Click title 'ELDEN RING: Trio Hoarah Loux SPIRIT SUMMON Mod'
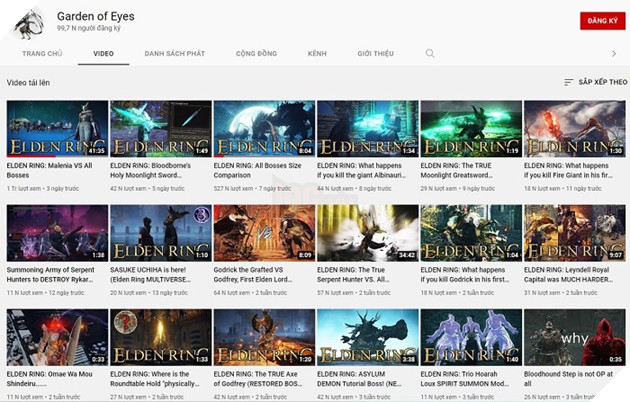 465,379
